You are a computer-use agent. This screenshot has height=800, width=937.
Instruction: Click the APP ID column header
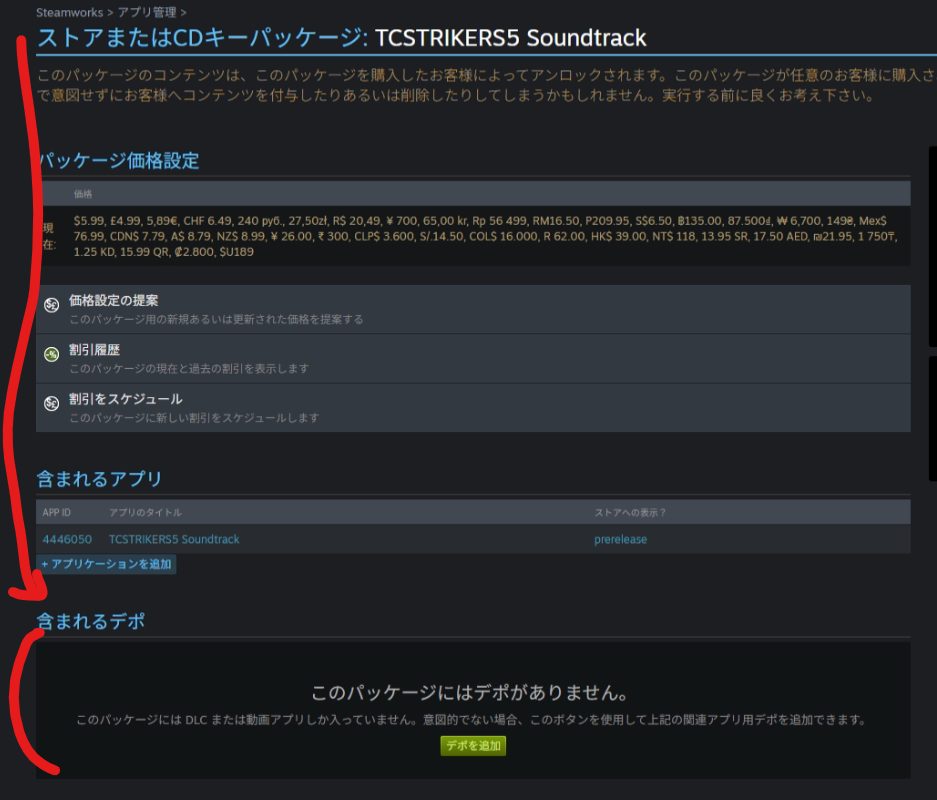pos(57,512)
